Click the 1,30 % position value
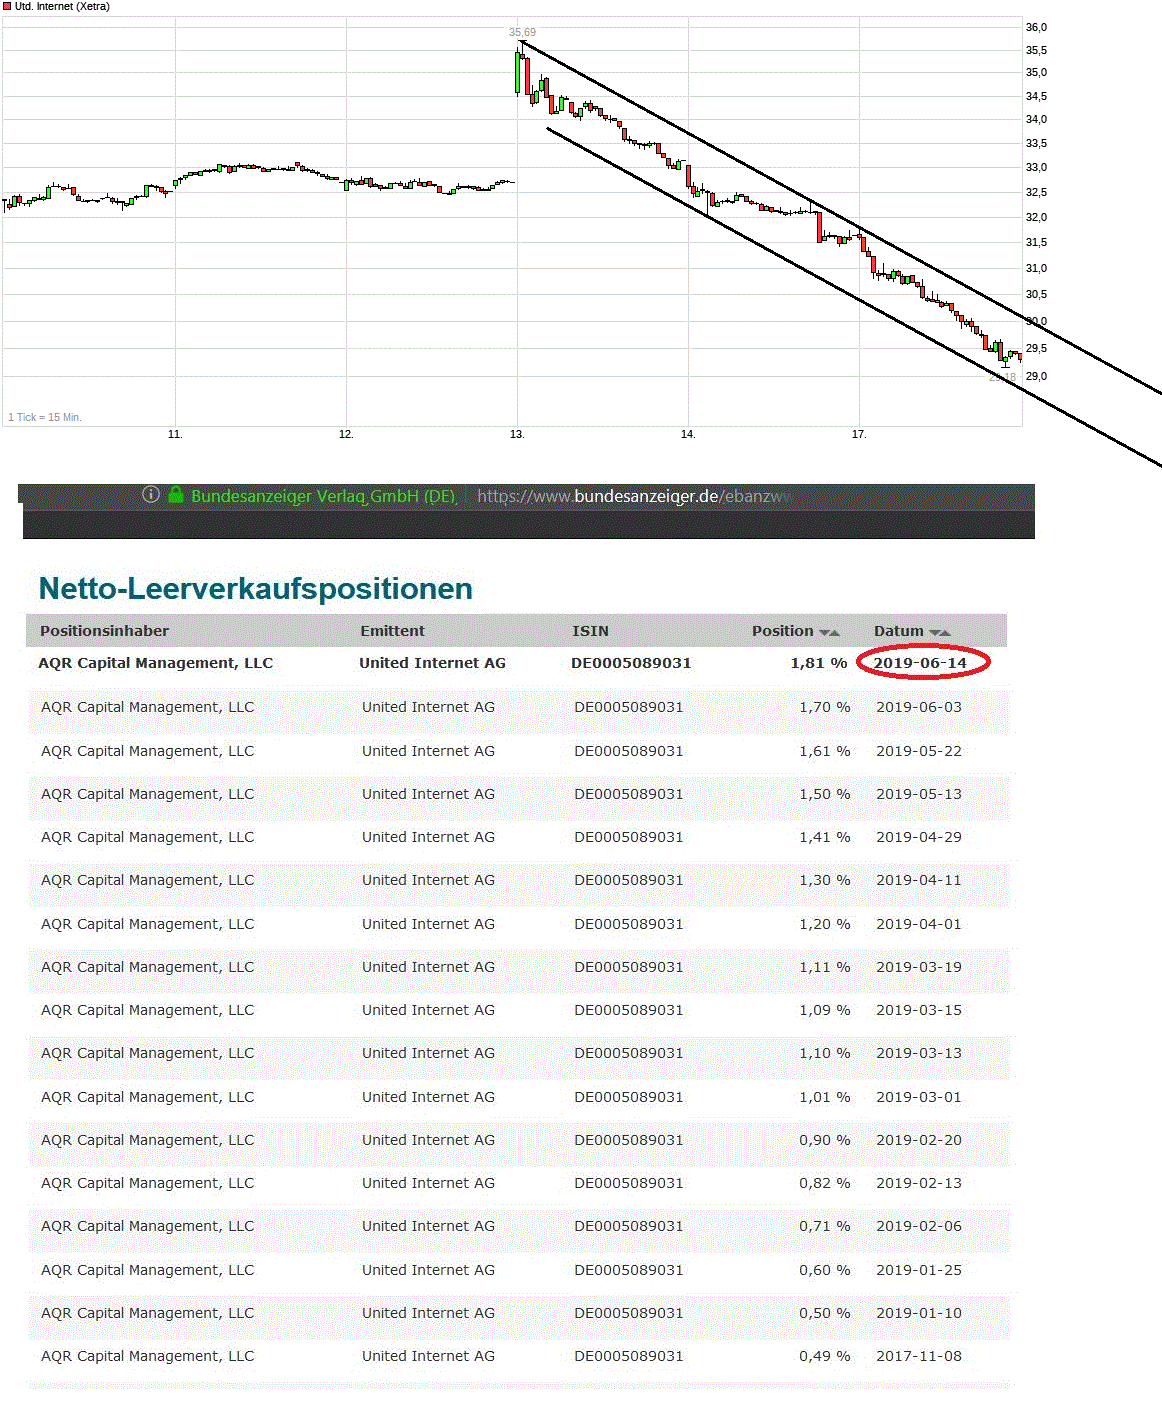This screenshot has width=1162, height=1410. (x=825, y=880)
